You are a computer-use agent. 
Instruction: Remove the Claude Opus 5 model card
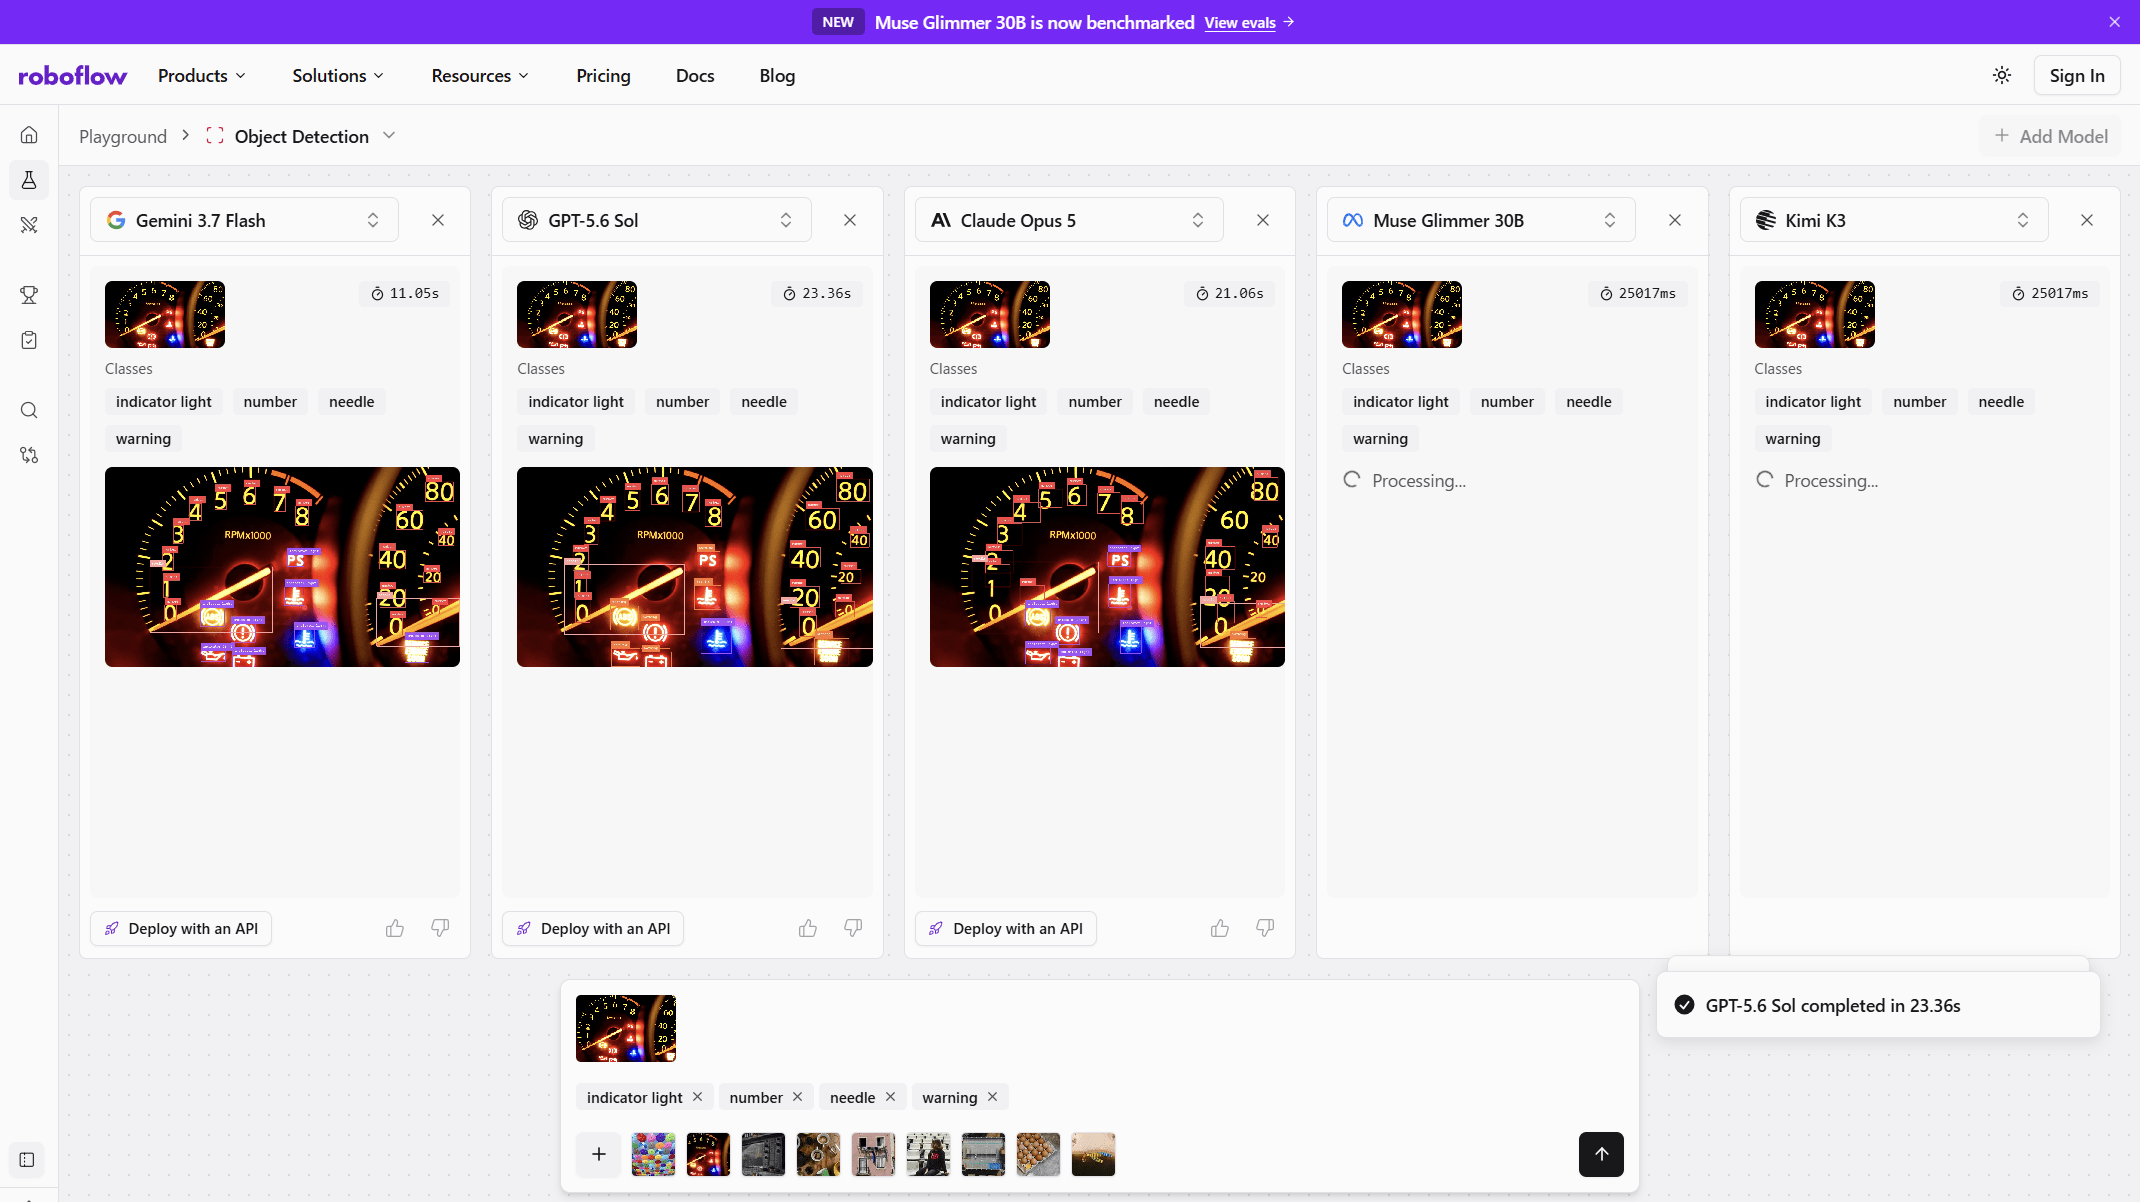point(1263,220)
